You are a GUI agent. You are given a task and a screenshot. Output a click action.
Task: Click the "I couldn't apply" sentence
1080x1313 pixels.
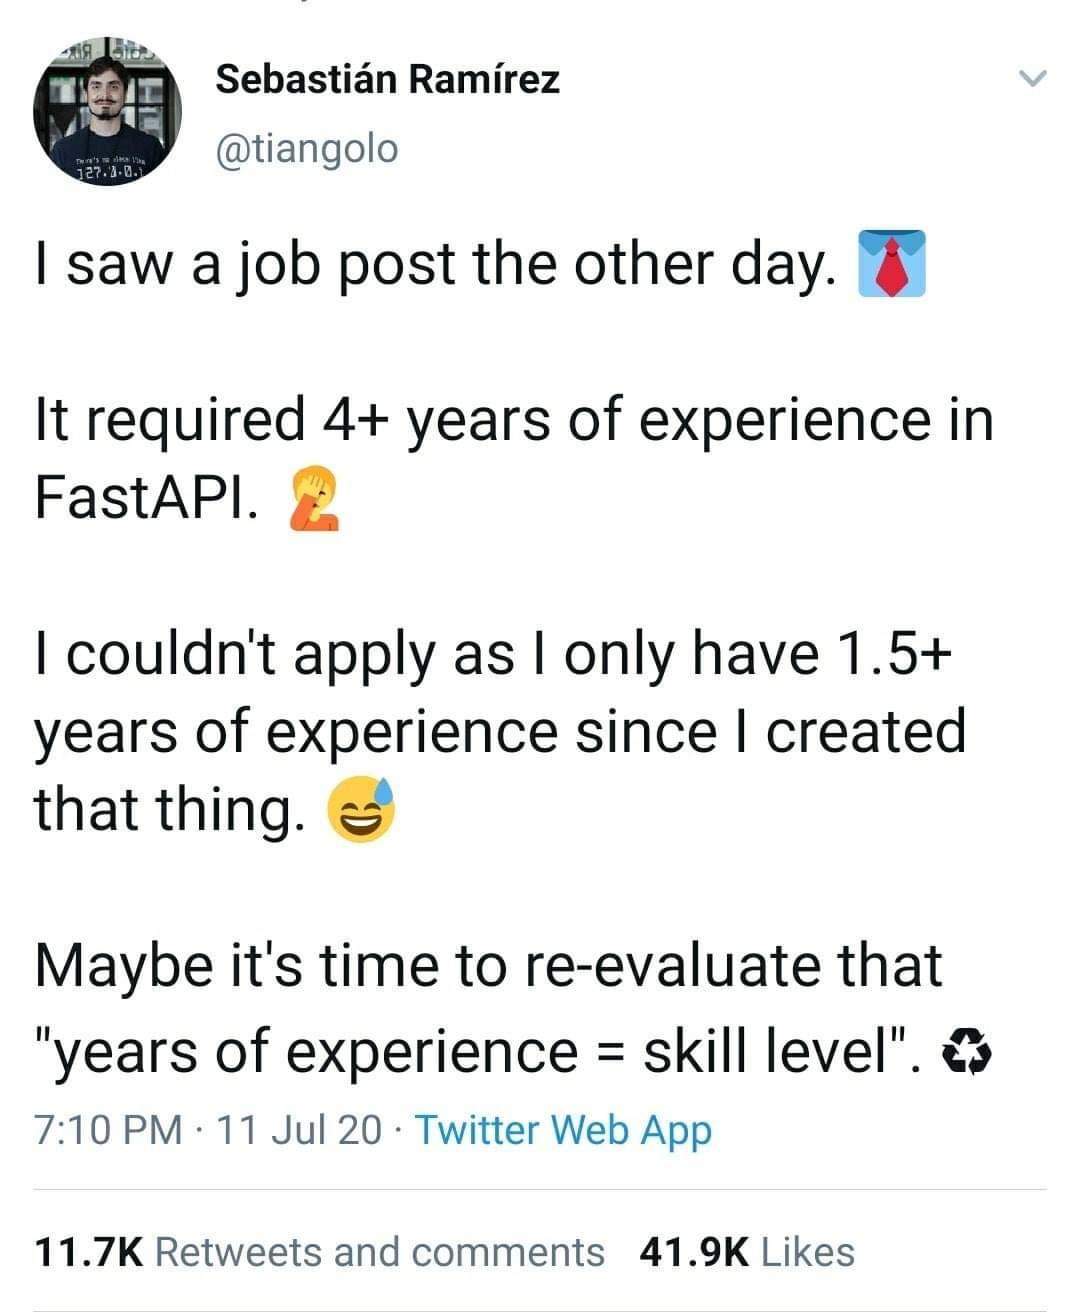click(501, 732)
